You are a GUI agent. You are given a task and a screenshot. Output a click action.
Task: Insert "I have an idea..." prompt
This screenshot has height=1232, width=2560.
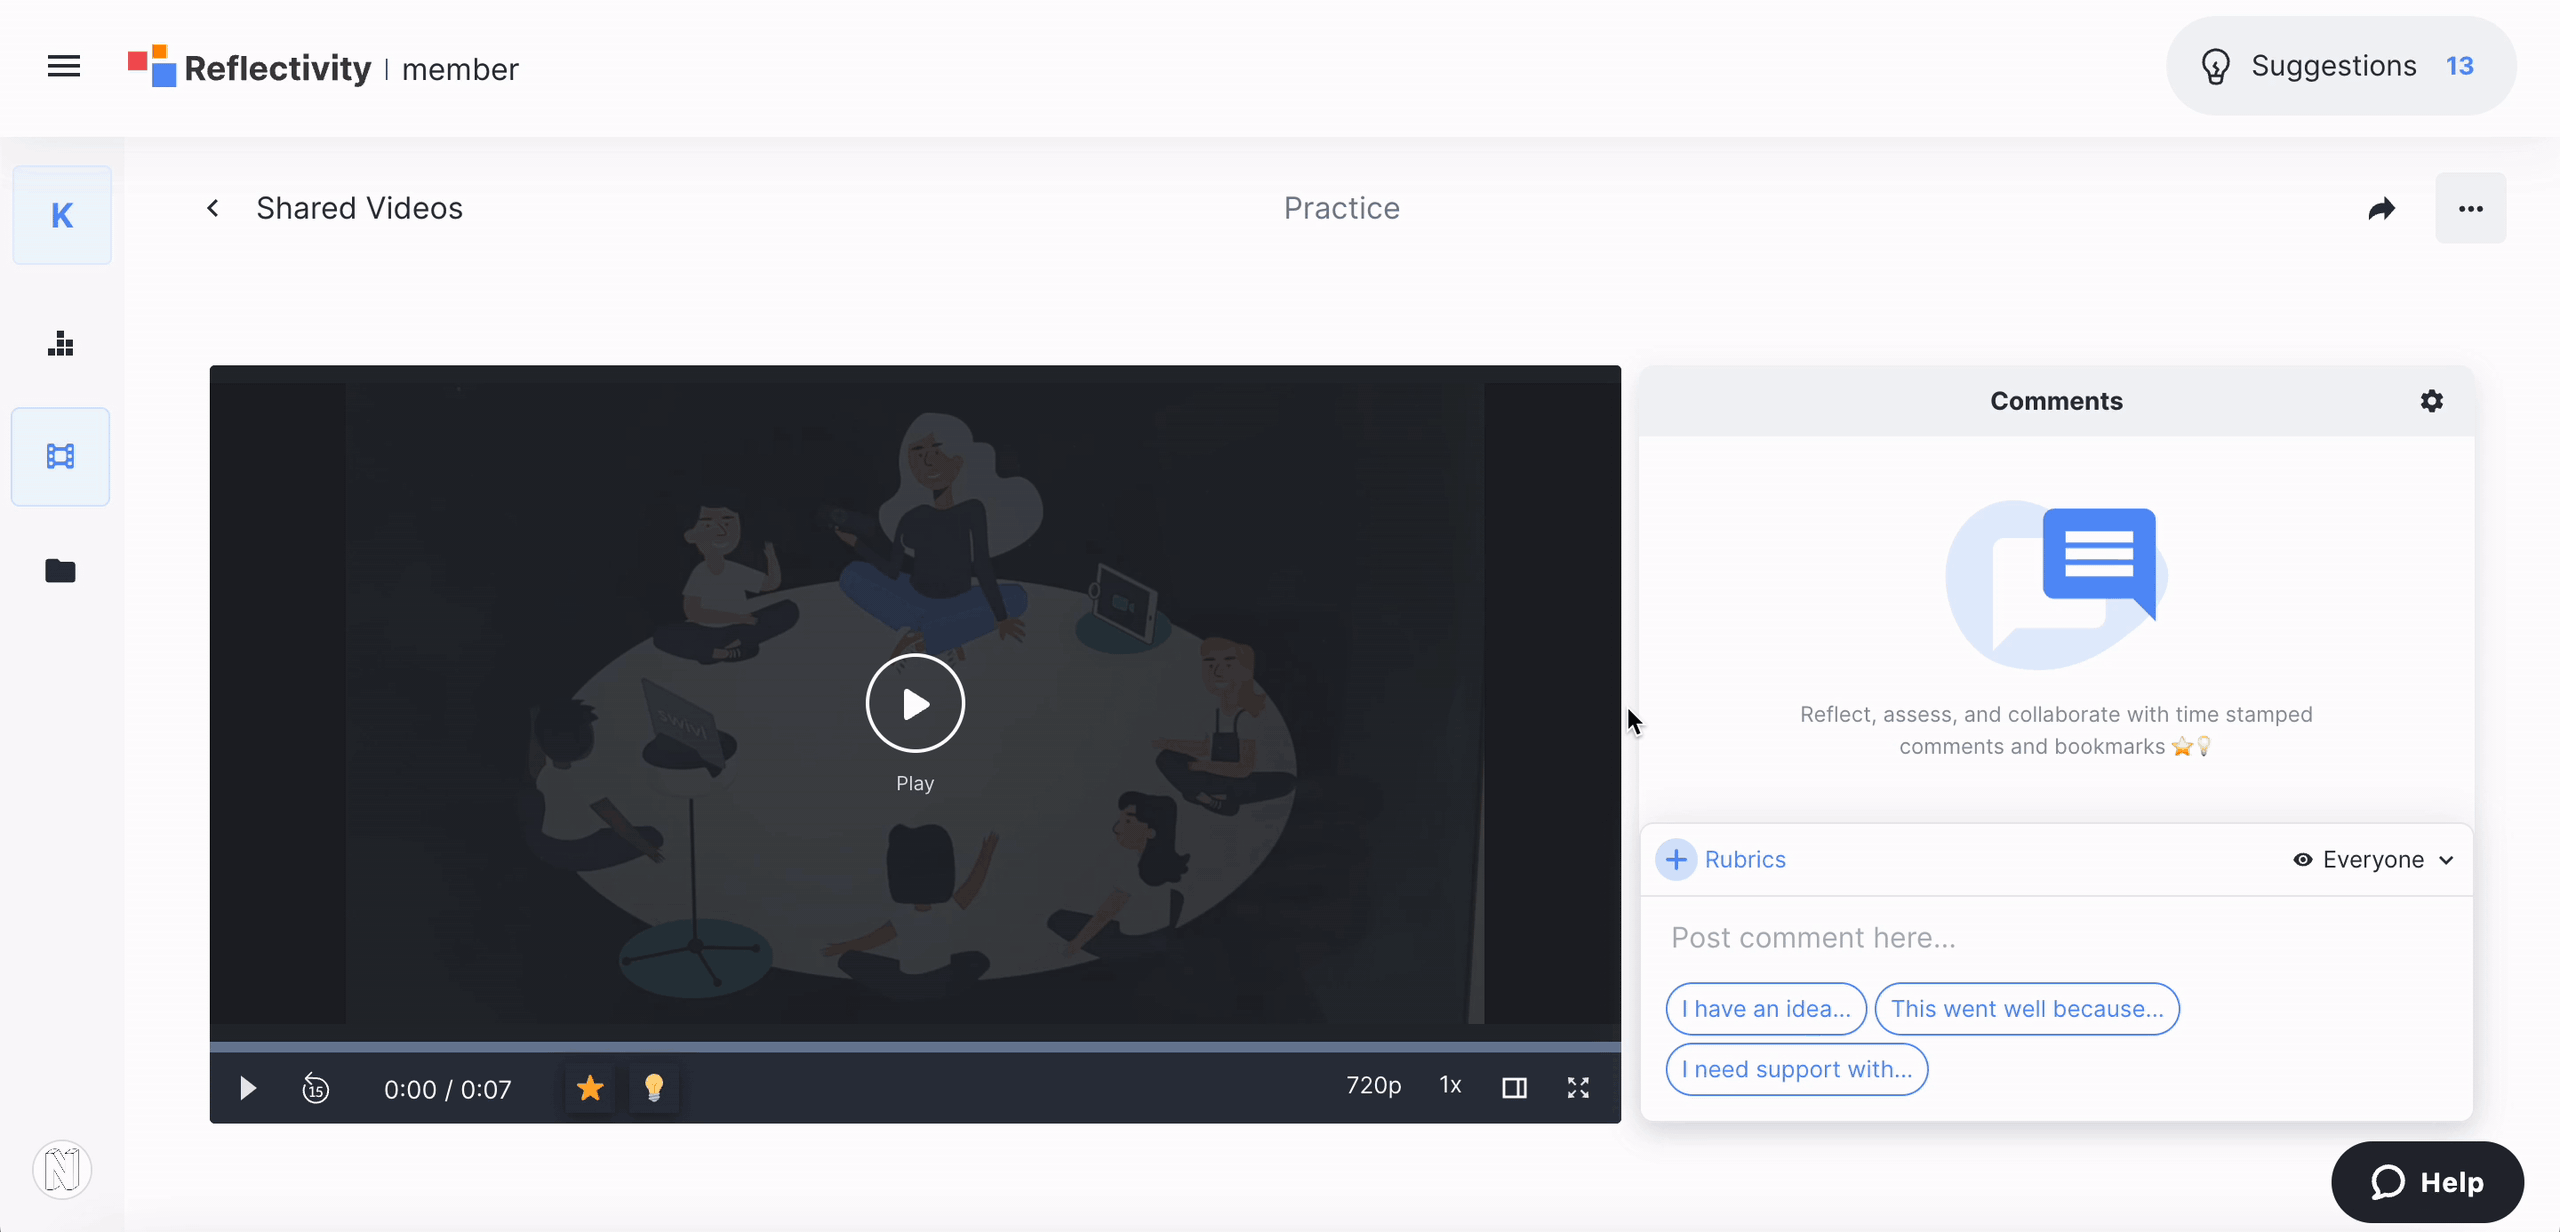pyautogui.click(x=1766, y=1009)
